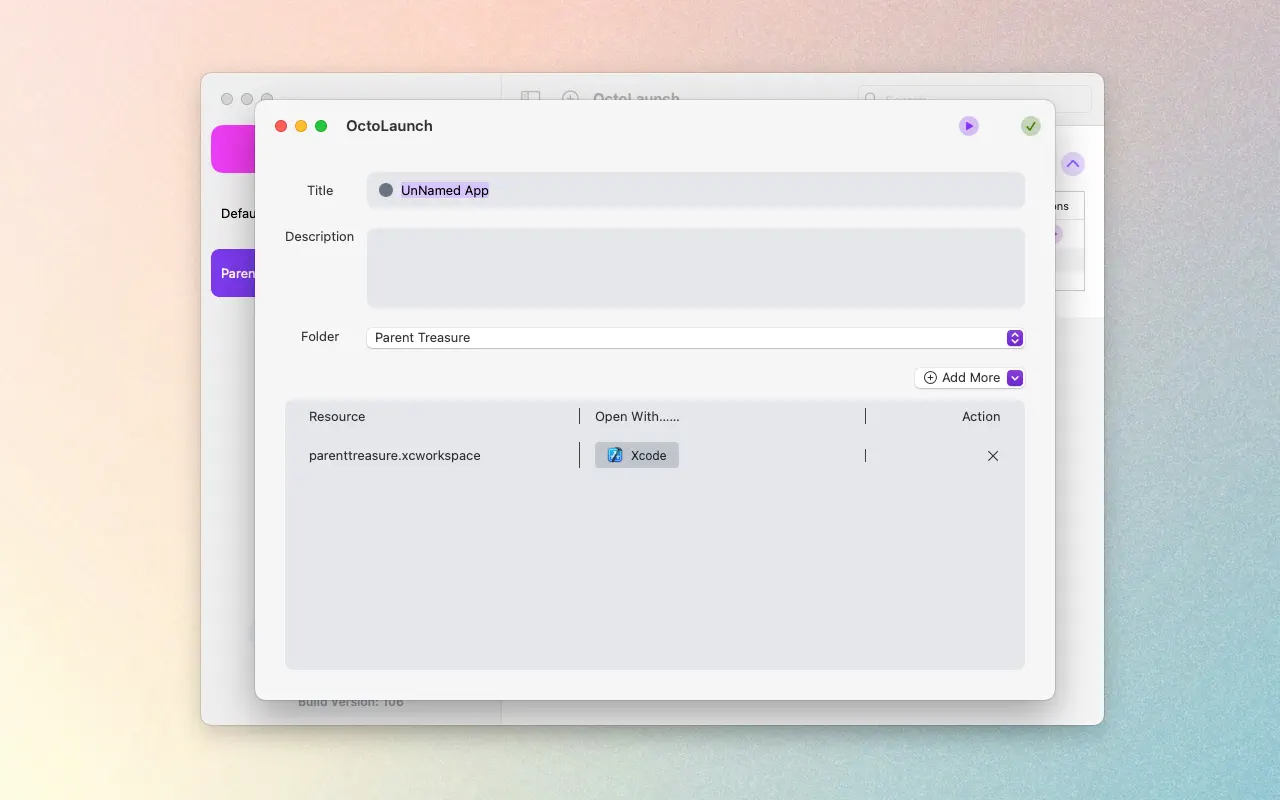The image size is (1280, 800).
Task: Remove parenttreasure.xcworkspace using the X action
Action: (992, 455)
